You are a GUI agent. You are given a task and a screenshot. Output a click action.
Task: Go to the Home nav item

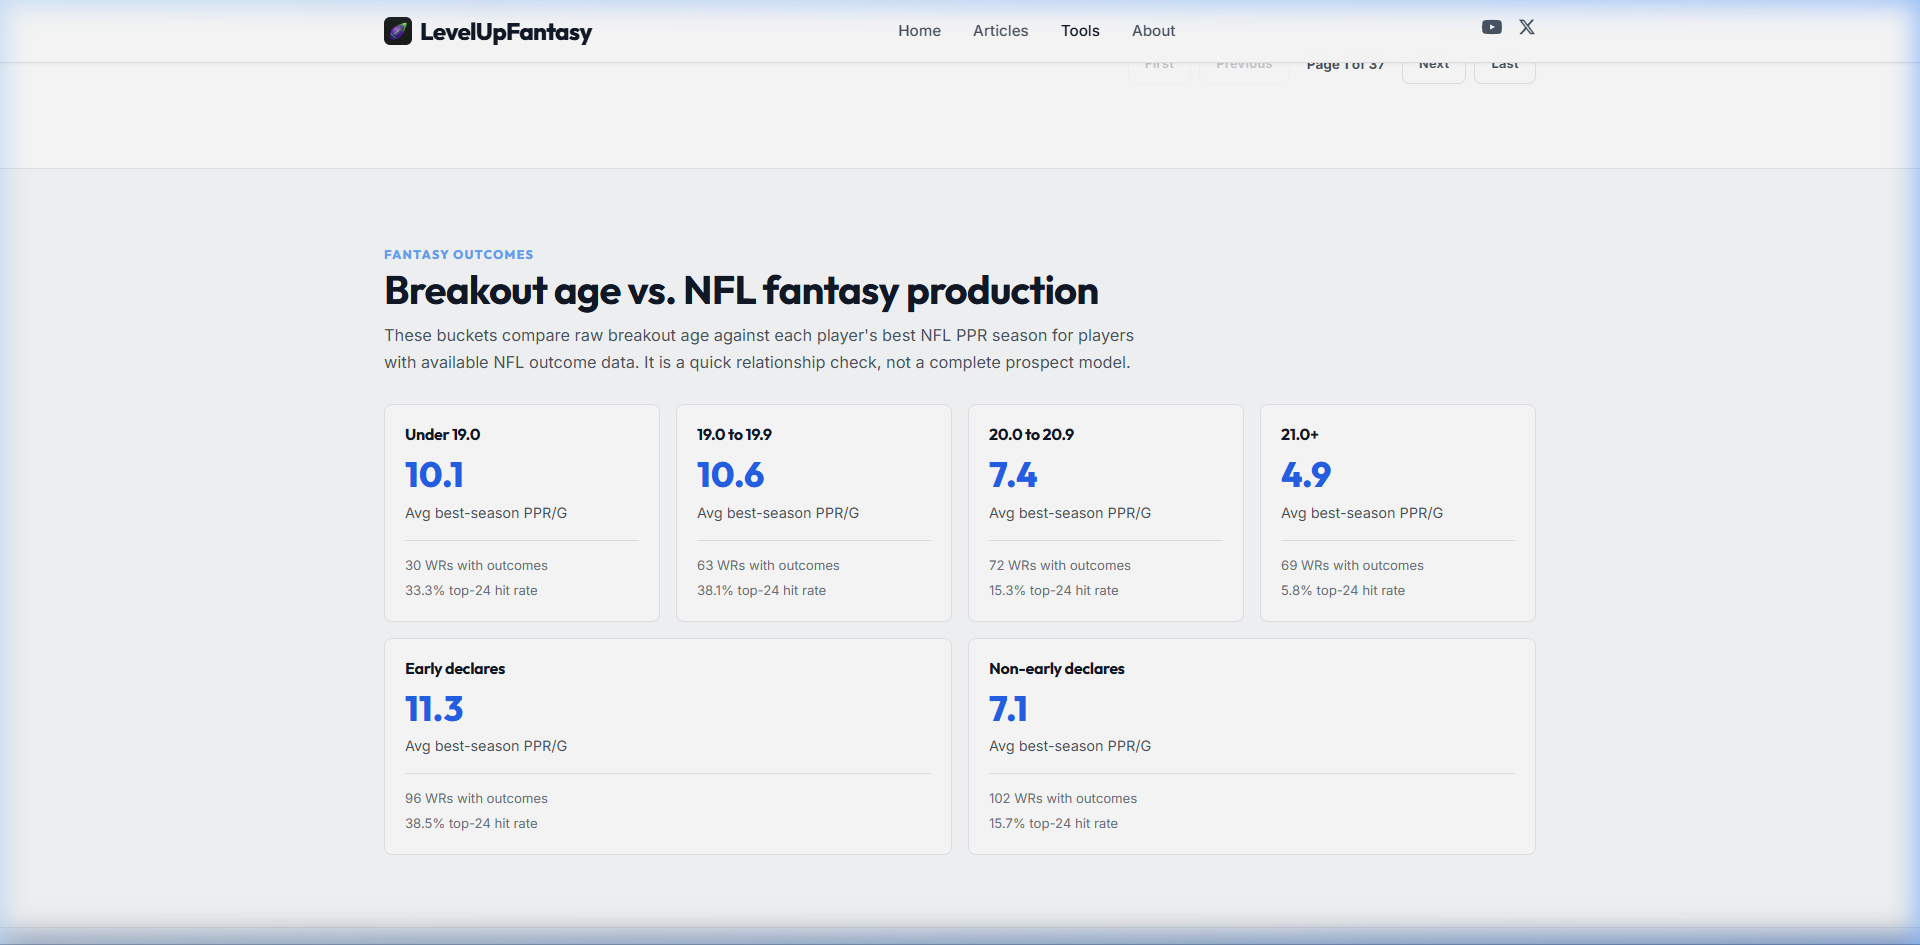click(x=919, y=31)
